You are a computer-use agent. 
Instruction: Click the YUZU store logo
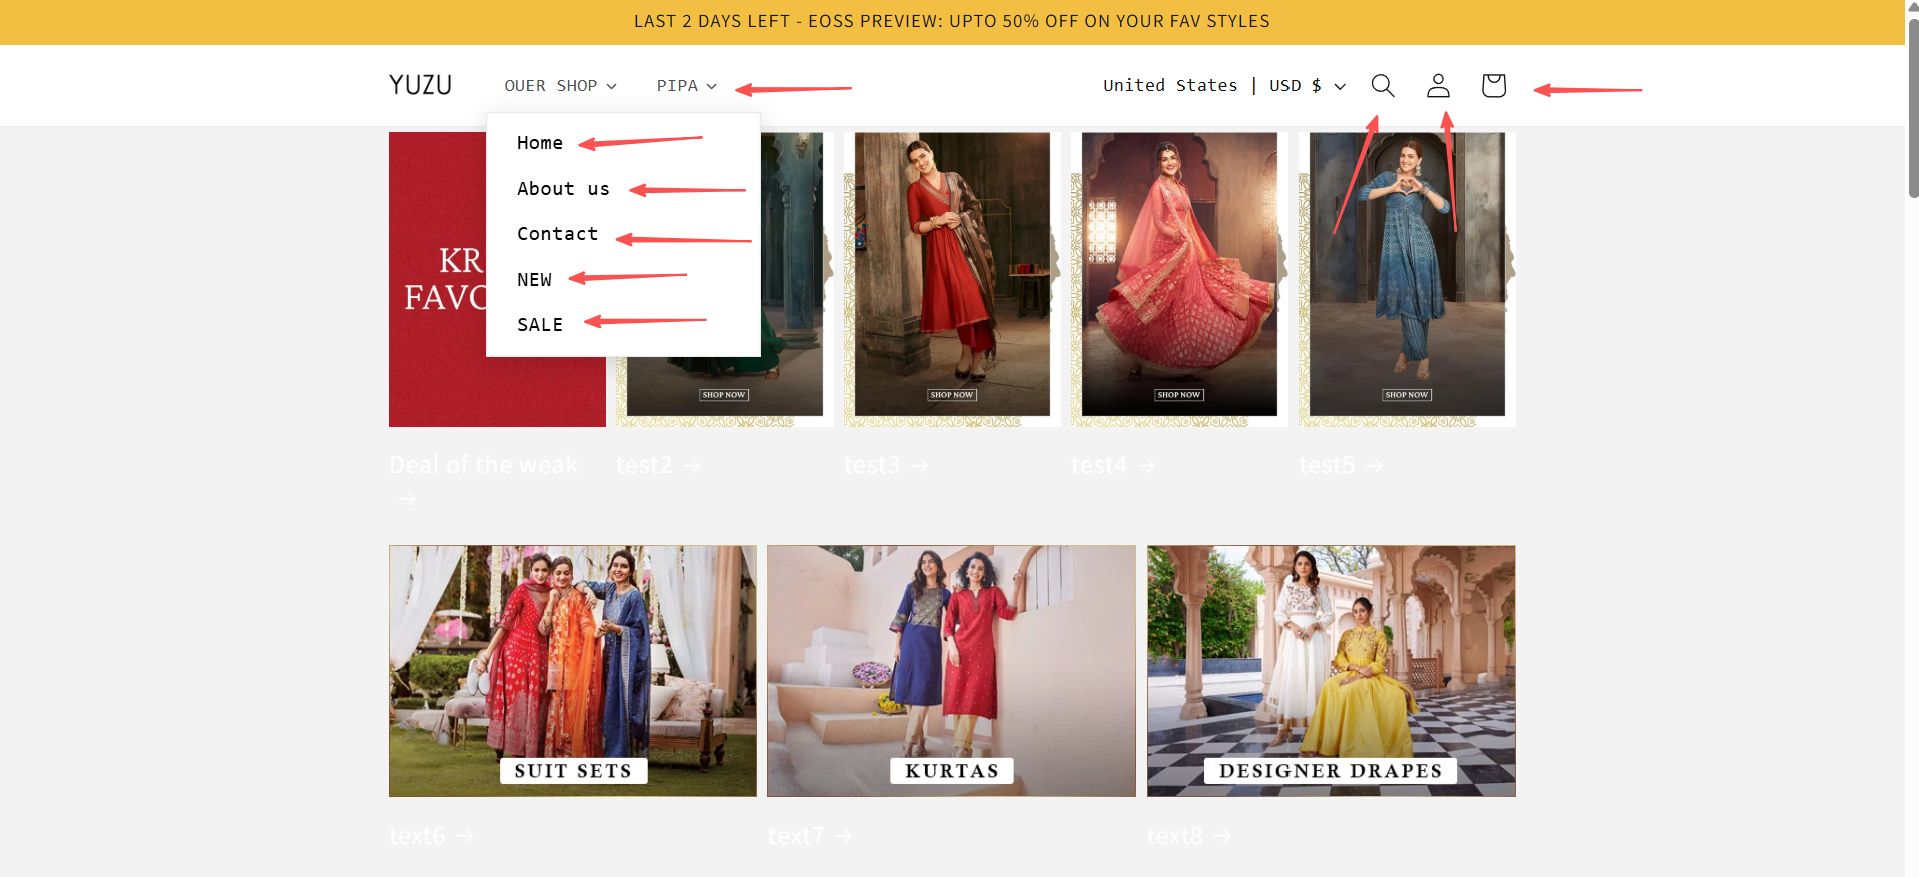(420, 85)
